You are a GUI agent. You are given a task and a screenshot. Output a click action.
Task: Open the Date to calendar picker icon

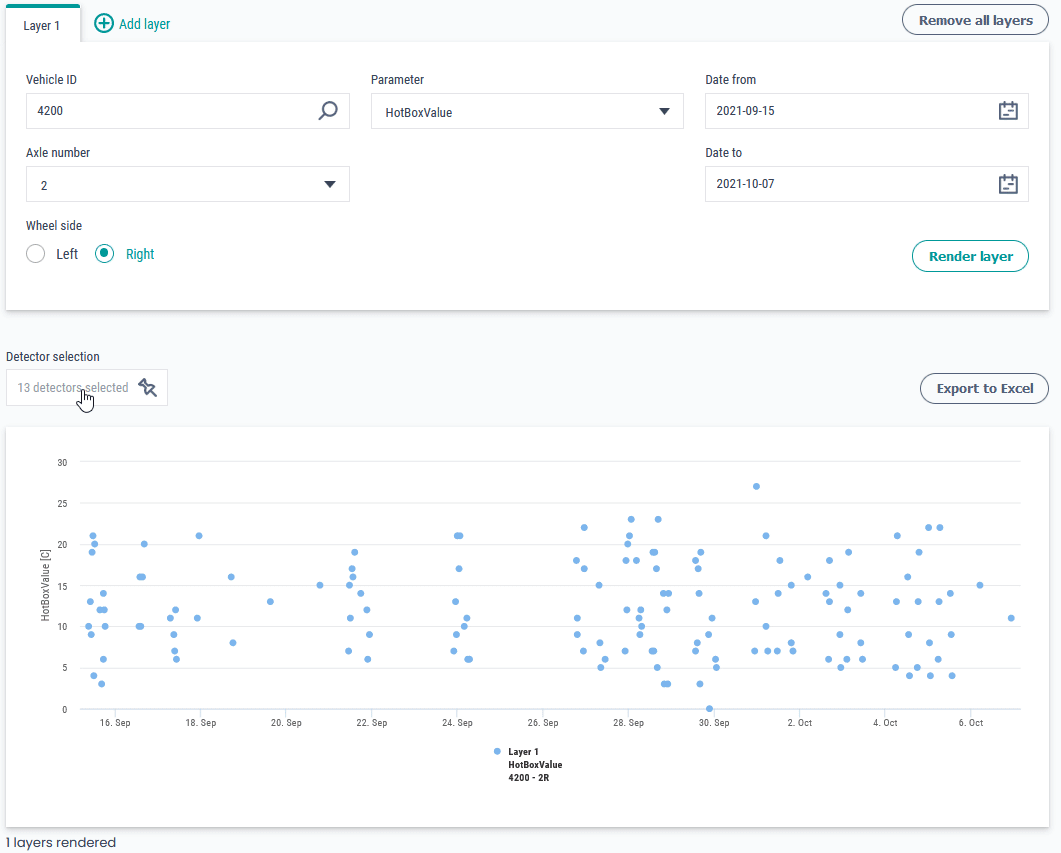click(1008, 184)
